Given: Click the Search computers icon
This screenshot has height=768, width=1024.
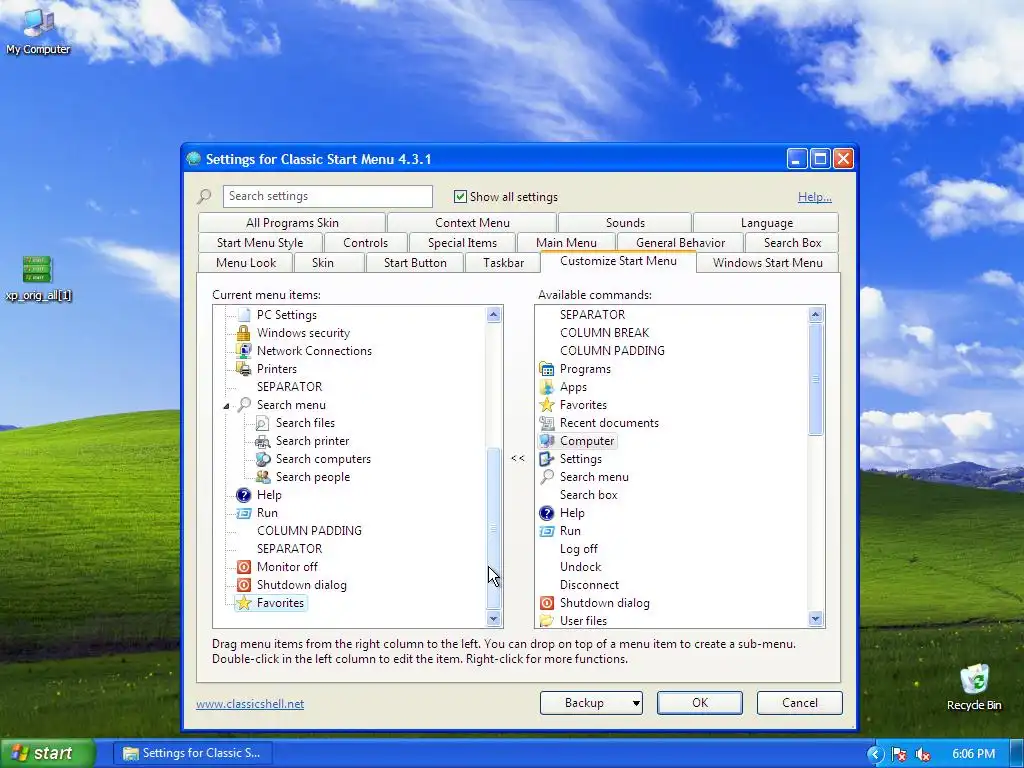Looking at the screenshot, I should [263, 459].
